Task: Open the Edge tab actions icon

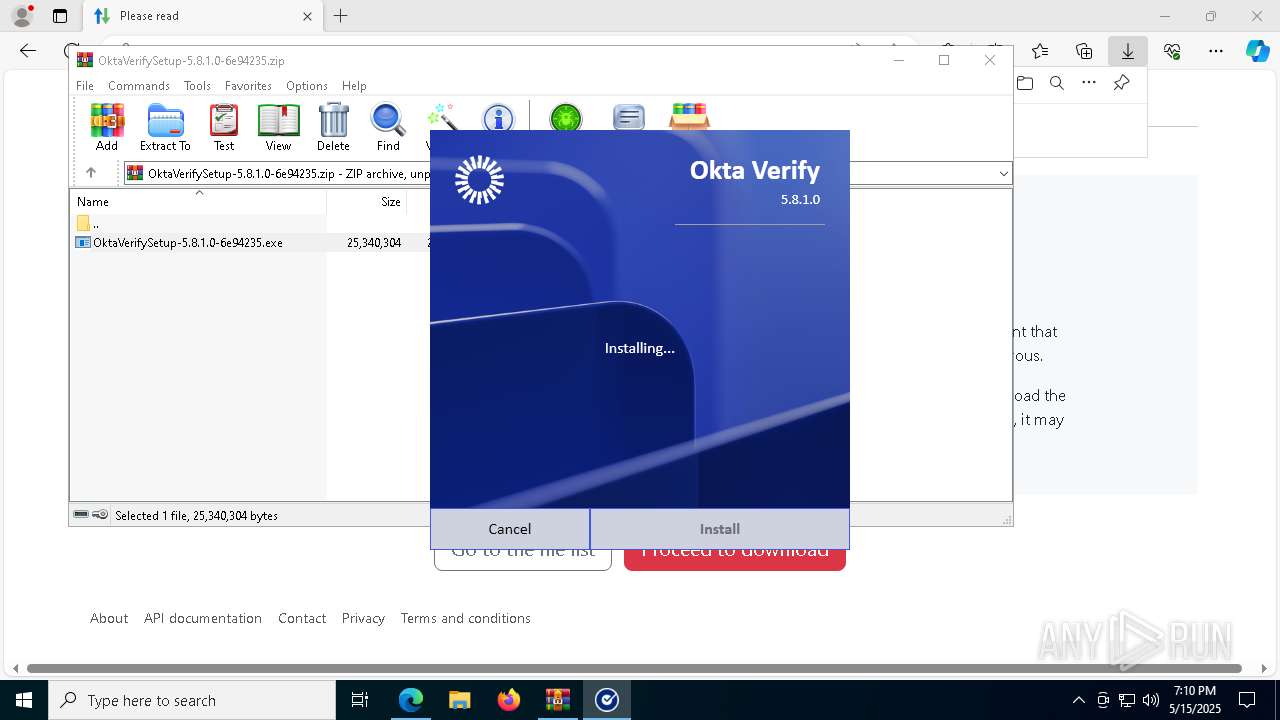Action: coord(60,16)
